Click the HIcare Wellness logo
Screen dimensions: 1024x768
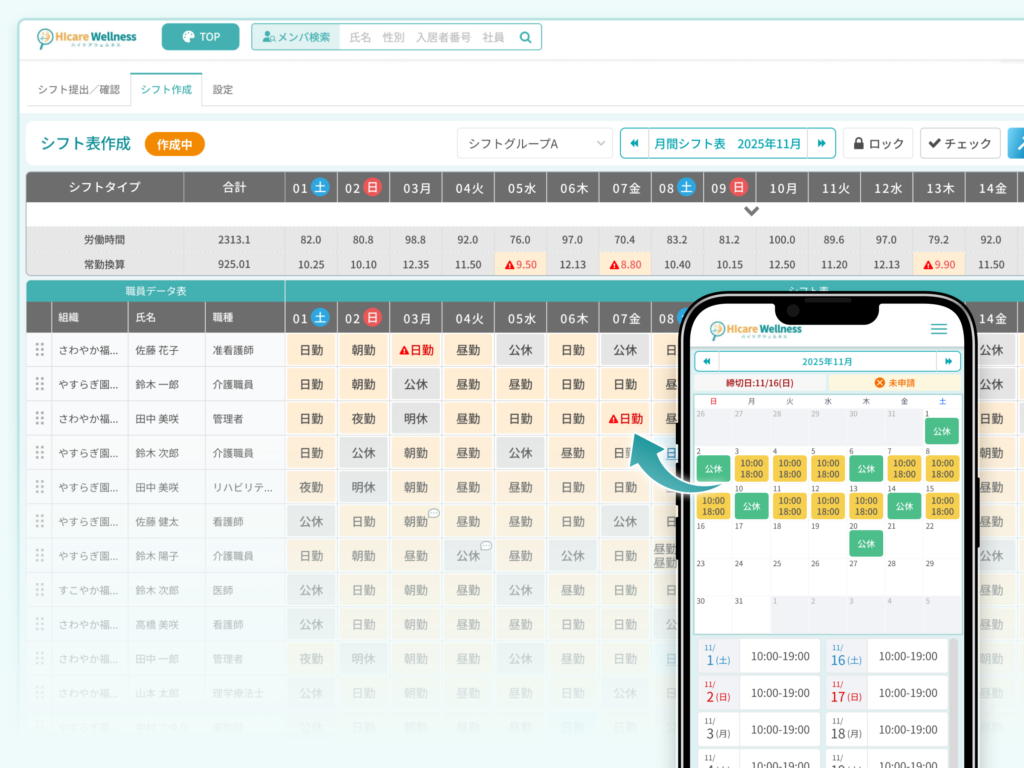tap(87, 38)
